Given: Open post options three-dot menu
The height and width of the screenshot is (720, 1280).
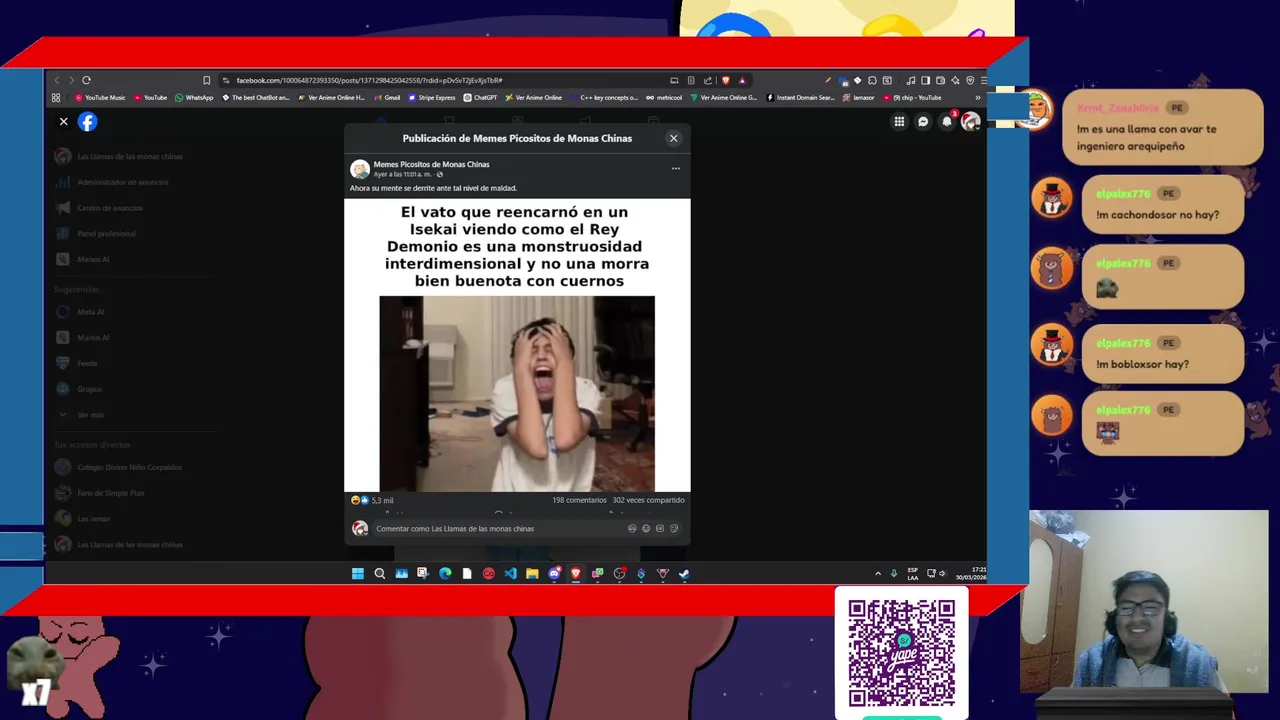Looking at the screenshot, I should point(675,168).
